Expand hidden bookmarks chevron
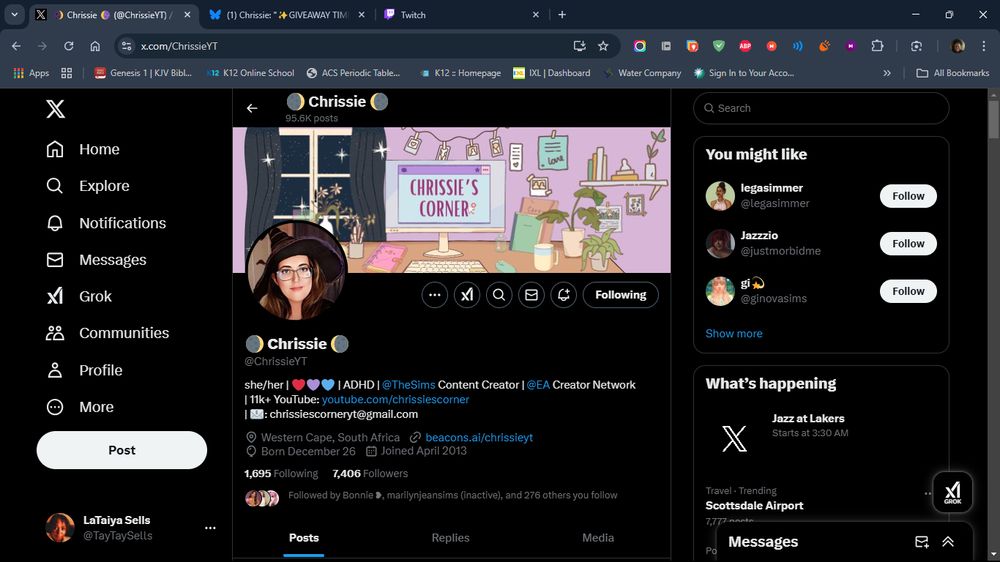1000x562 pixels. coord(886,73)
